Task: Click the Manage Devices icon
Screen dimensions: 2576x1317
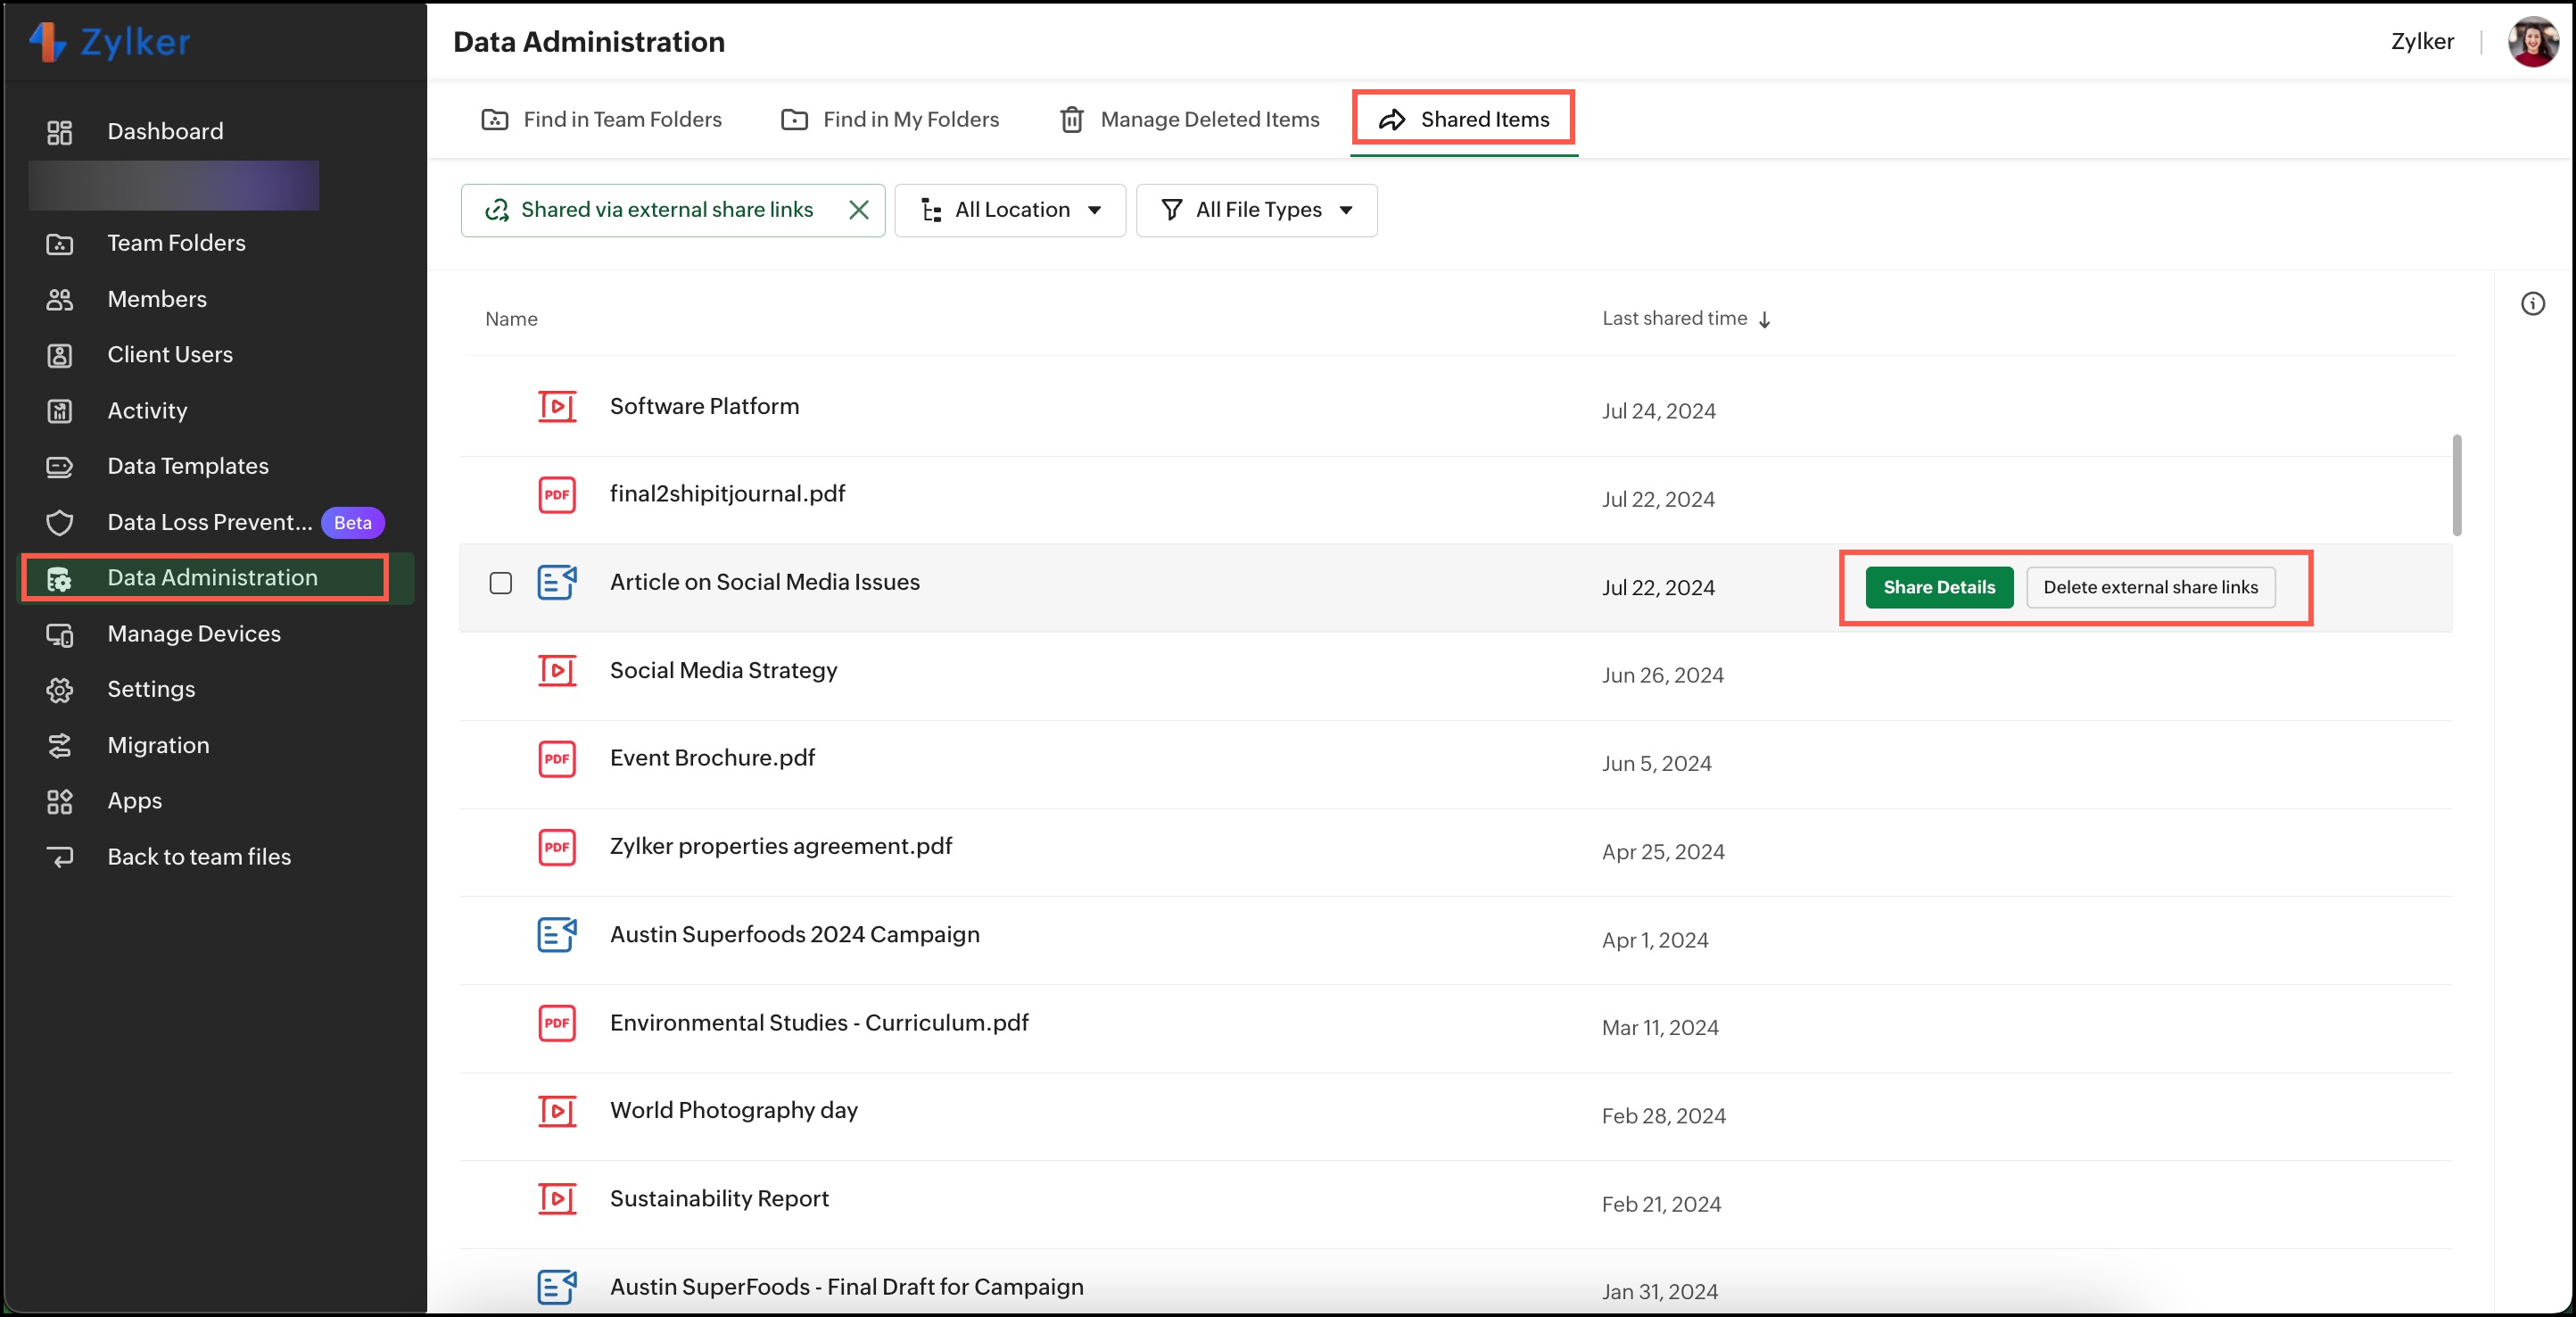Action: pyautogui.click(x=60, y=634)
